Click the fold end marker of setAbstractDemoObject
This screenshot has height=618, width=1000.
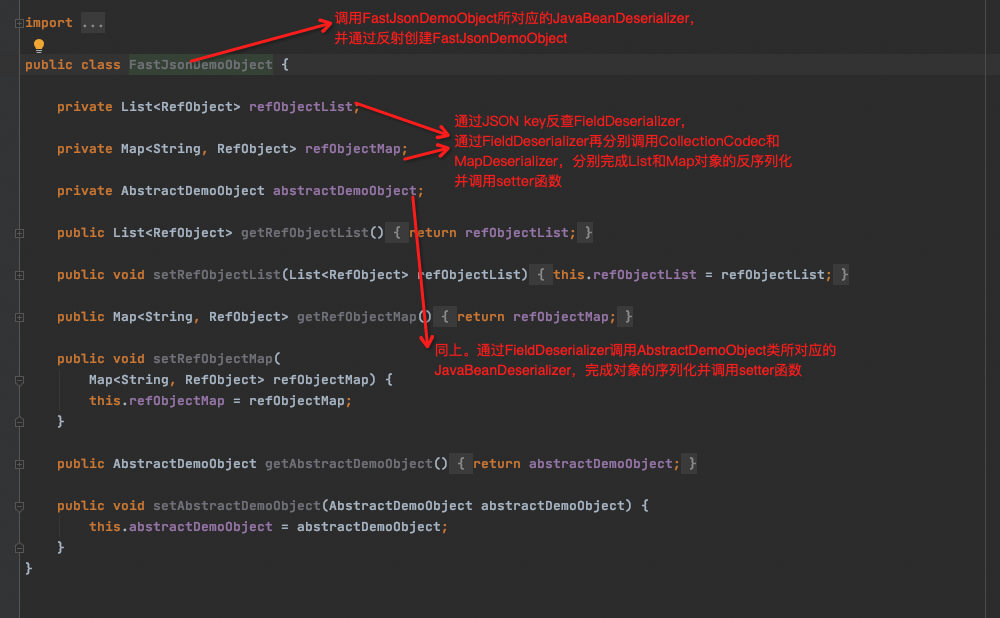[20, 548]
